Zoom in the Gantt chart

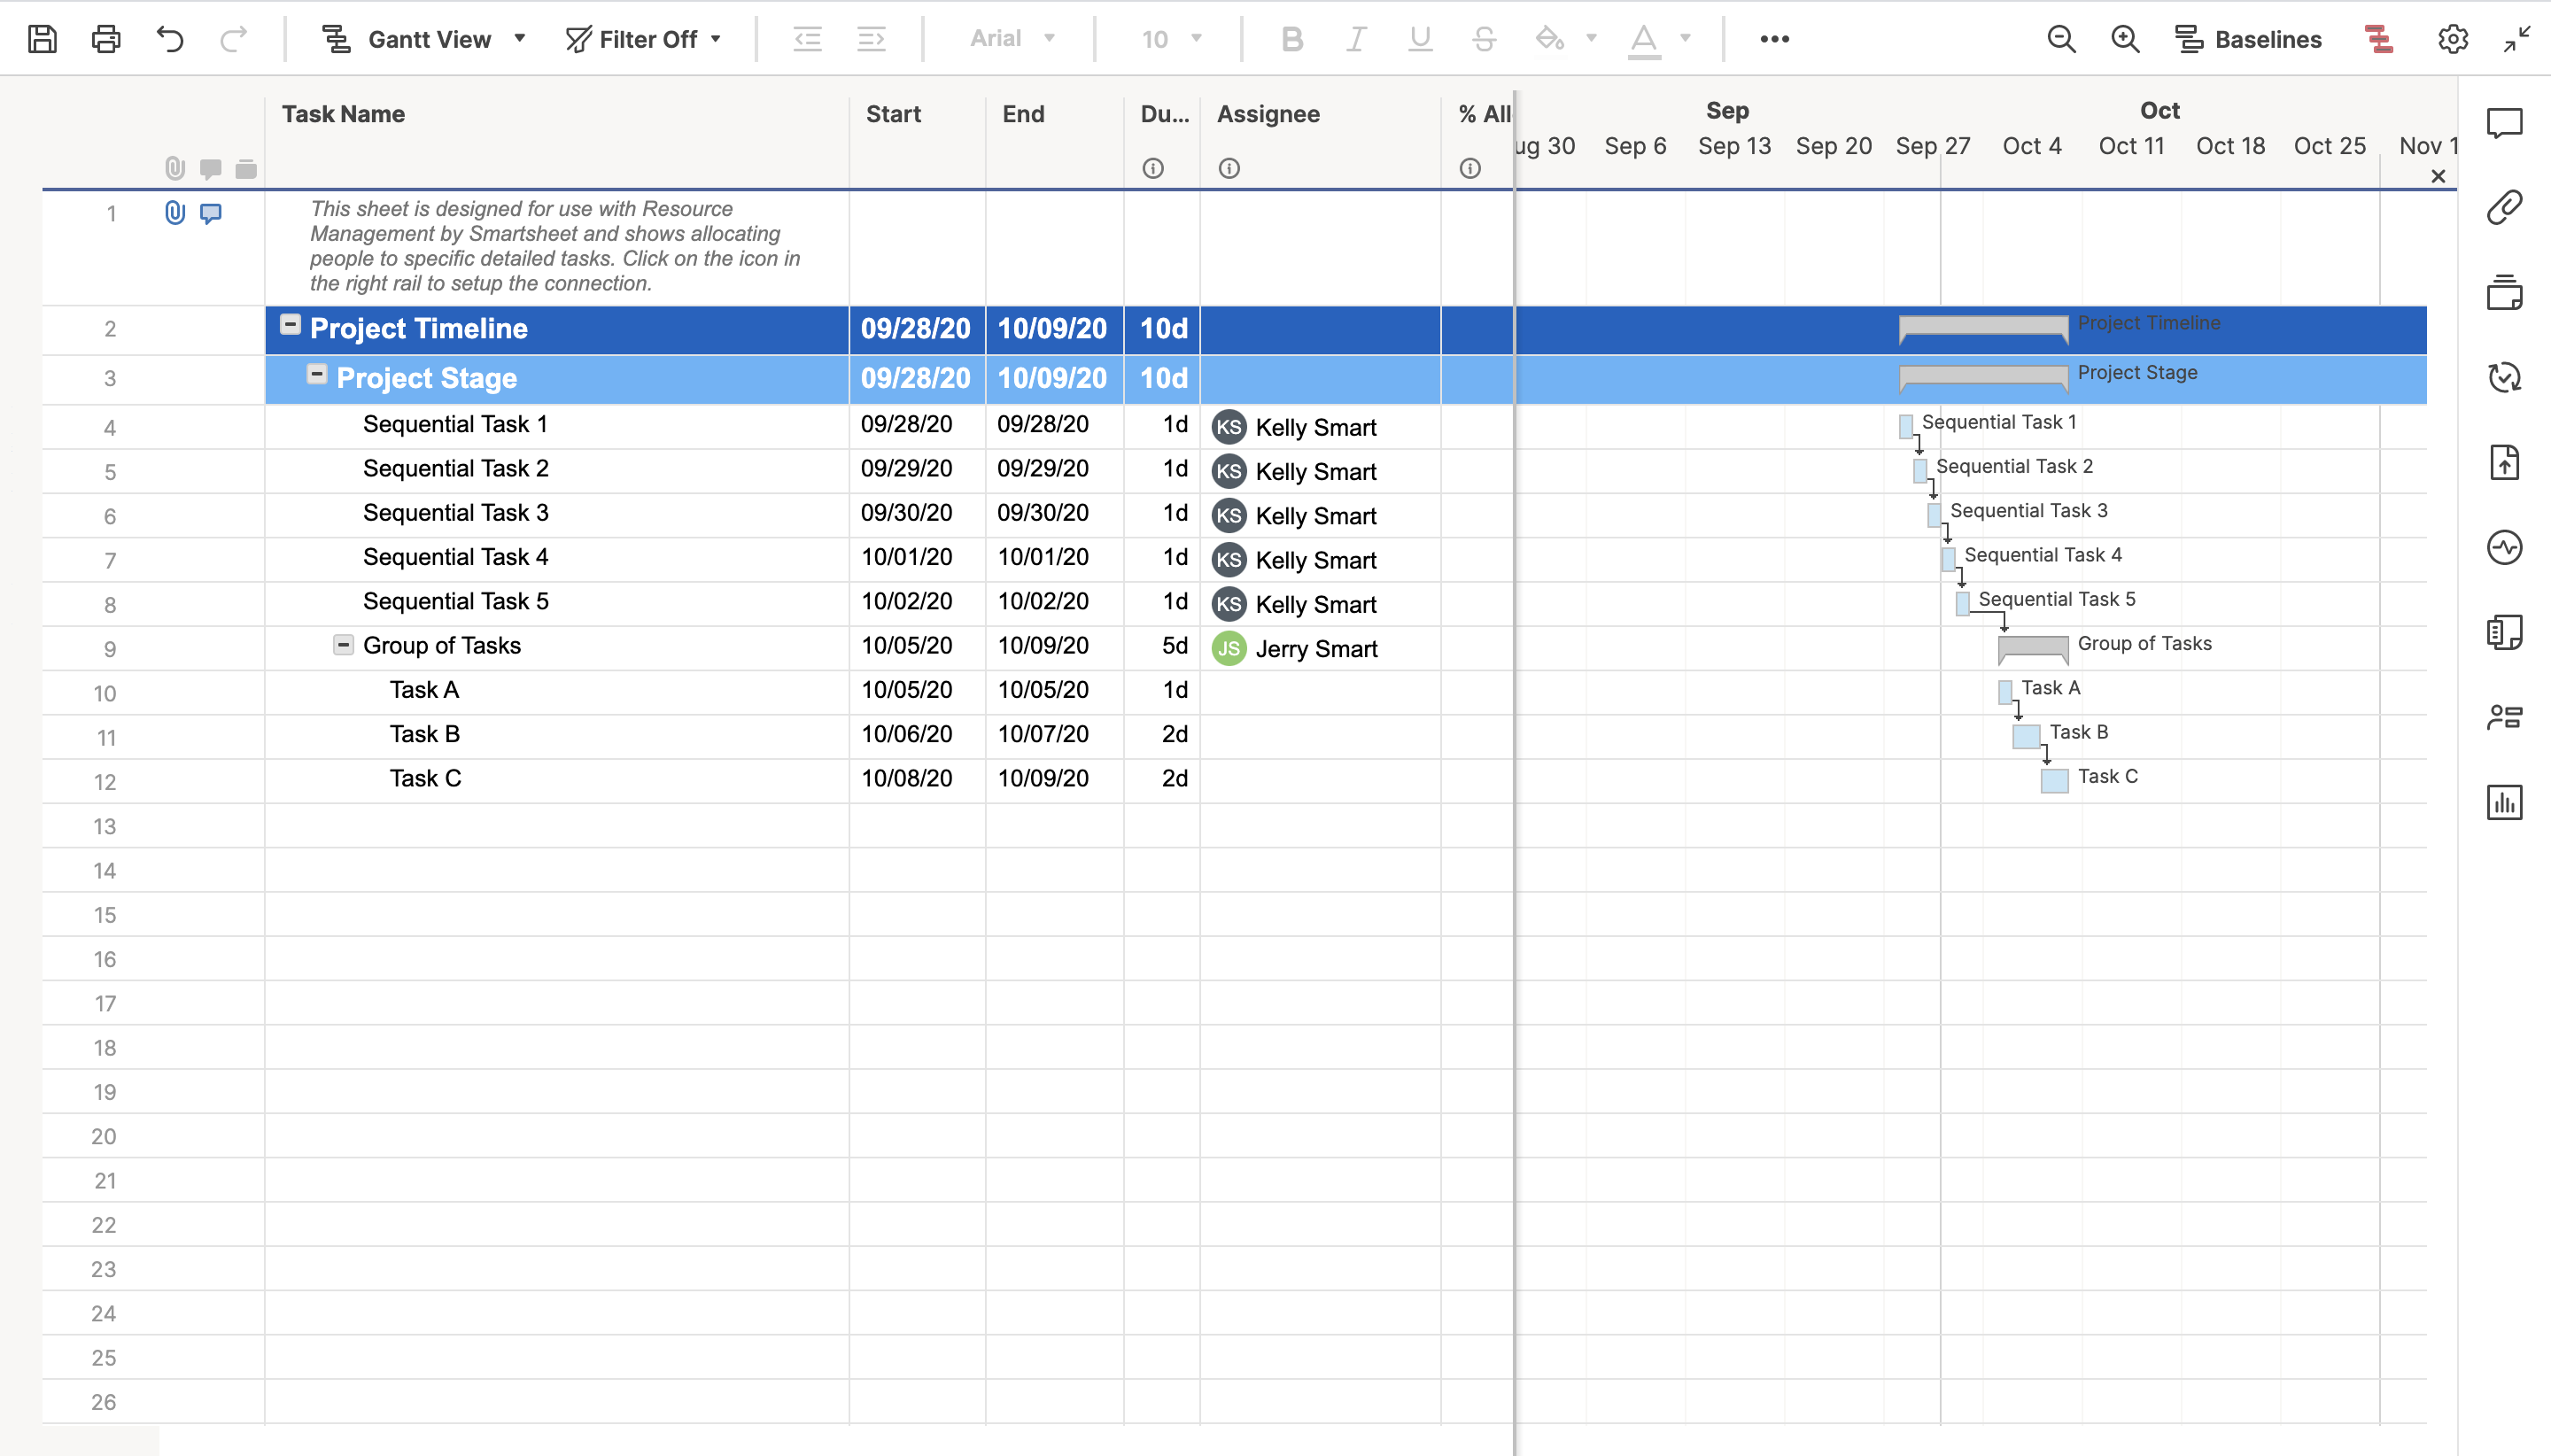[x=2125, y=39]
